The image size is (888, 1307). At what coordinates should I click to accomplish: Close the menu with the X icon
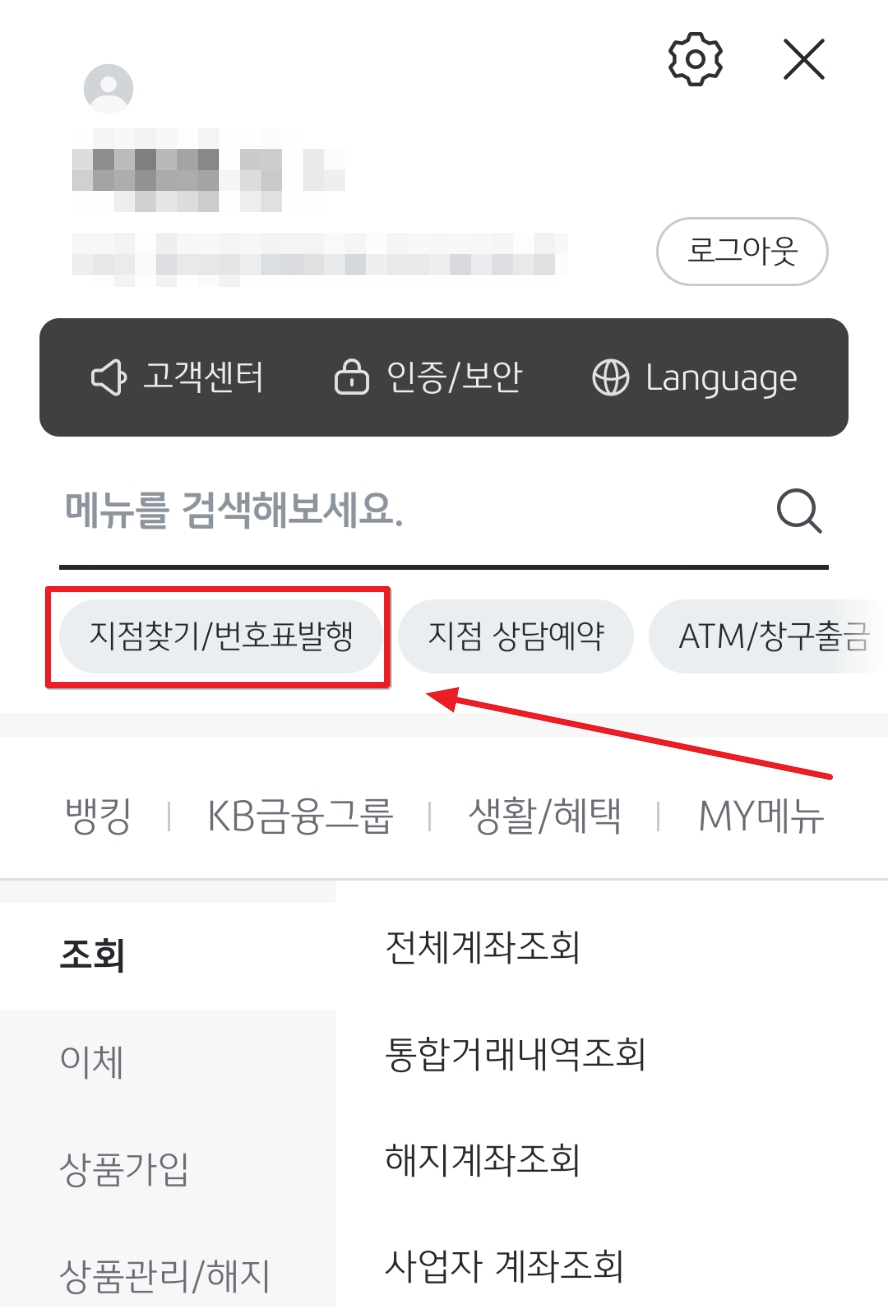804,58
